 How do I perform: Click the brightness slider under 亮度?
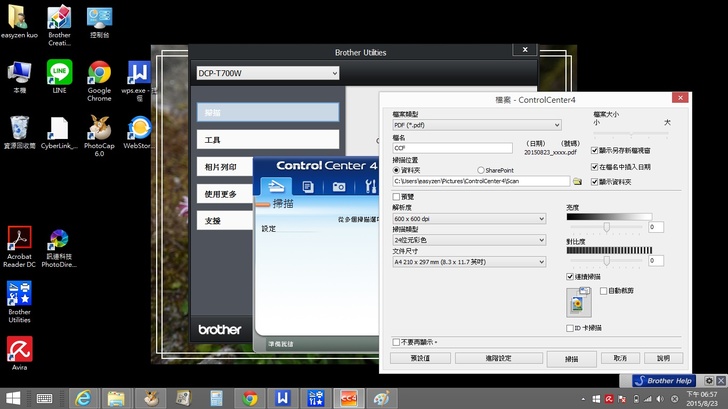(x=606, y=227)
